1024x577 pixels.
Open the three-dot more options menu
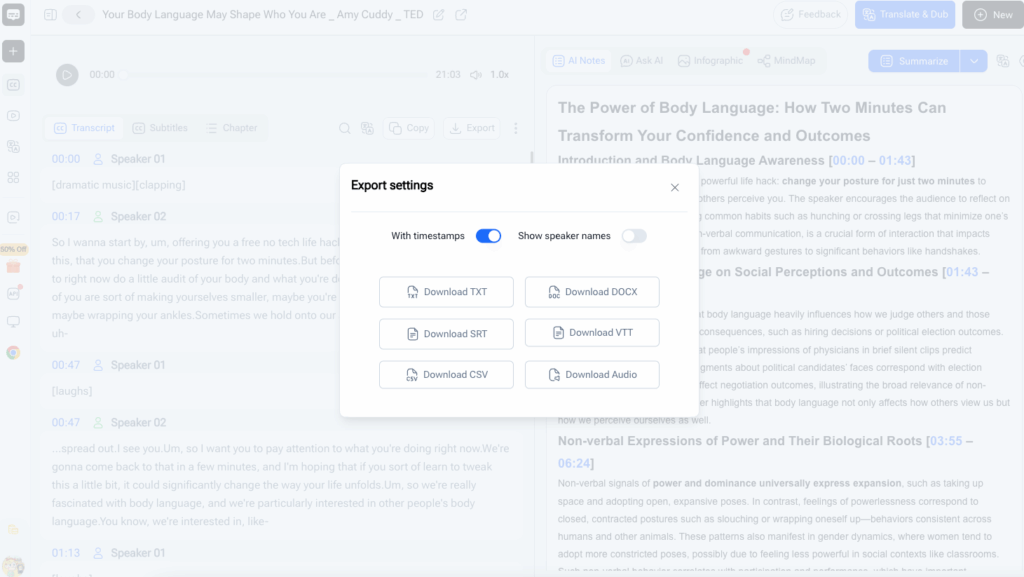point(516,128)
